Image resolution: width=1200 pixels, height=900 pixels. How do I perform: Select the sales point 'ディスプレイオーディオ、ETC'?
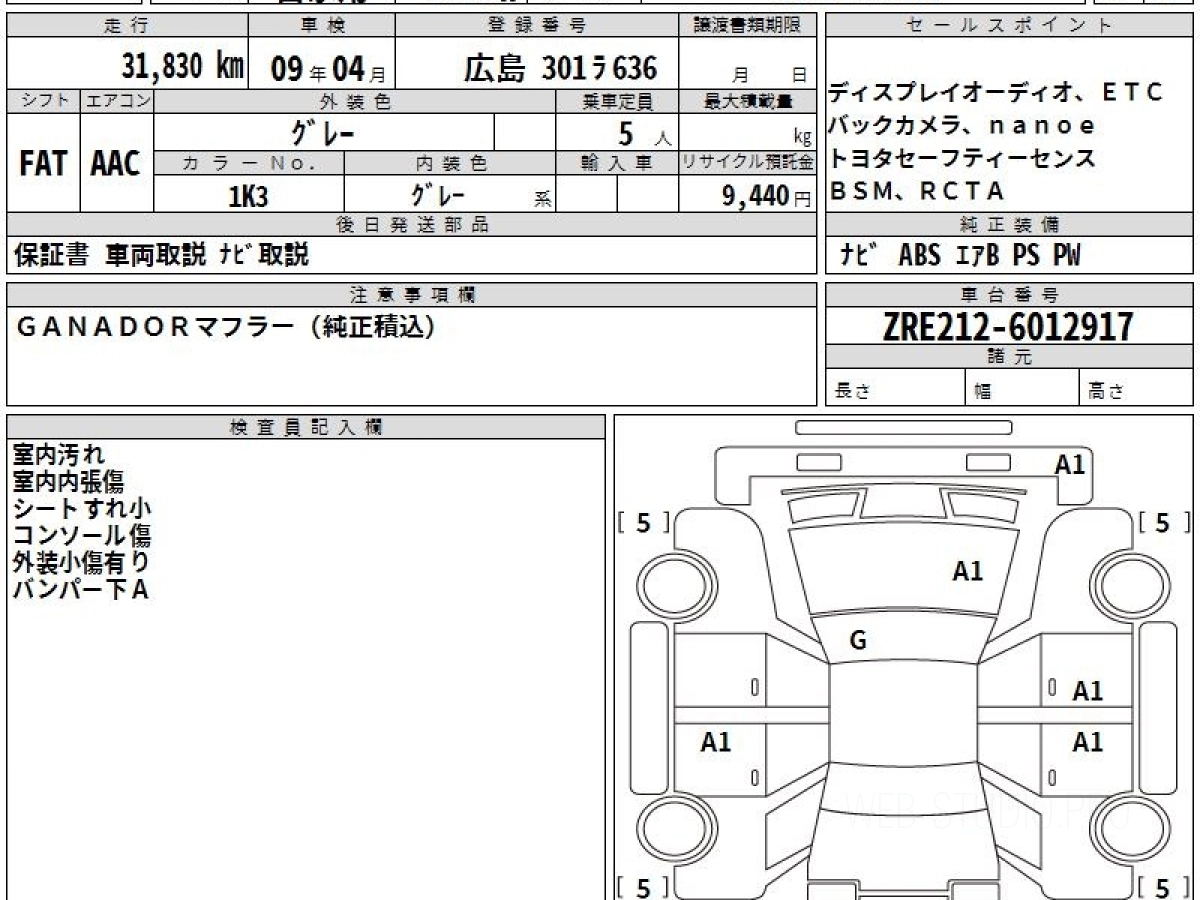pos(996,93)
